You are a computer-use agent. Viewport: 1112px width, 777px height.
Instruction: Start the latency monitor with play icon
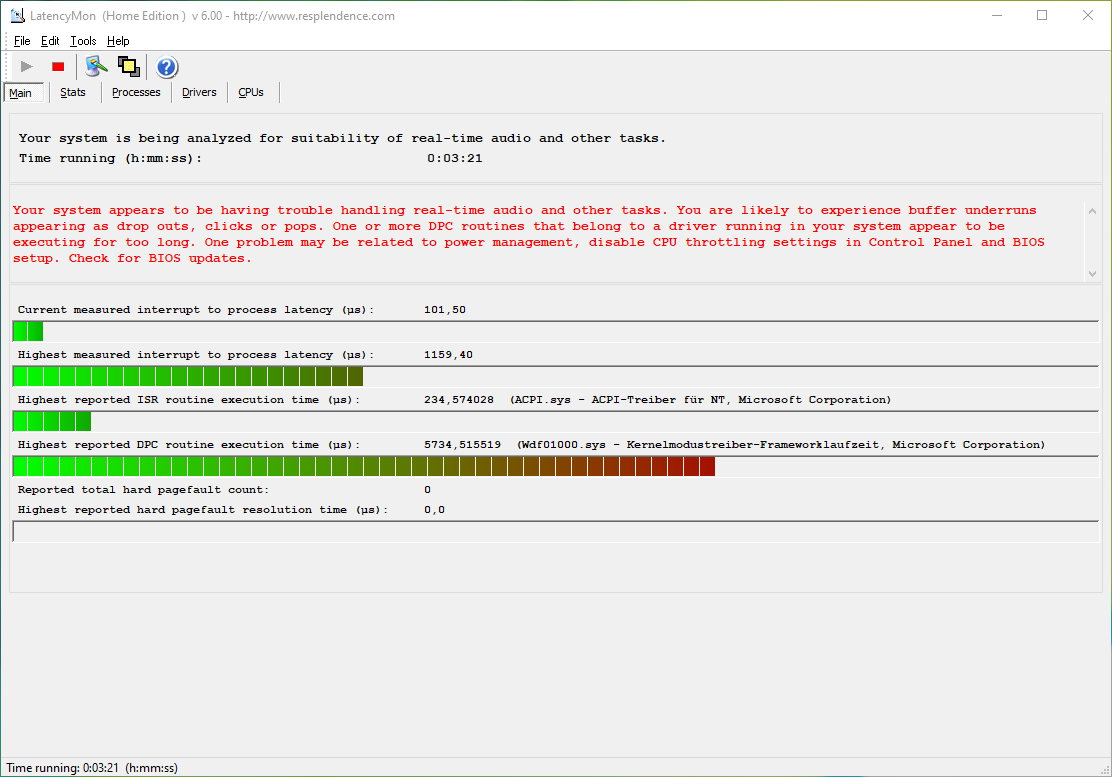[x=27, y=67]
